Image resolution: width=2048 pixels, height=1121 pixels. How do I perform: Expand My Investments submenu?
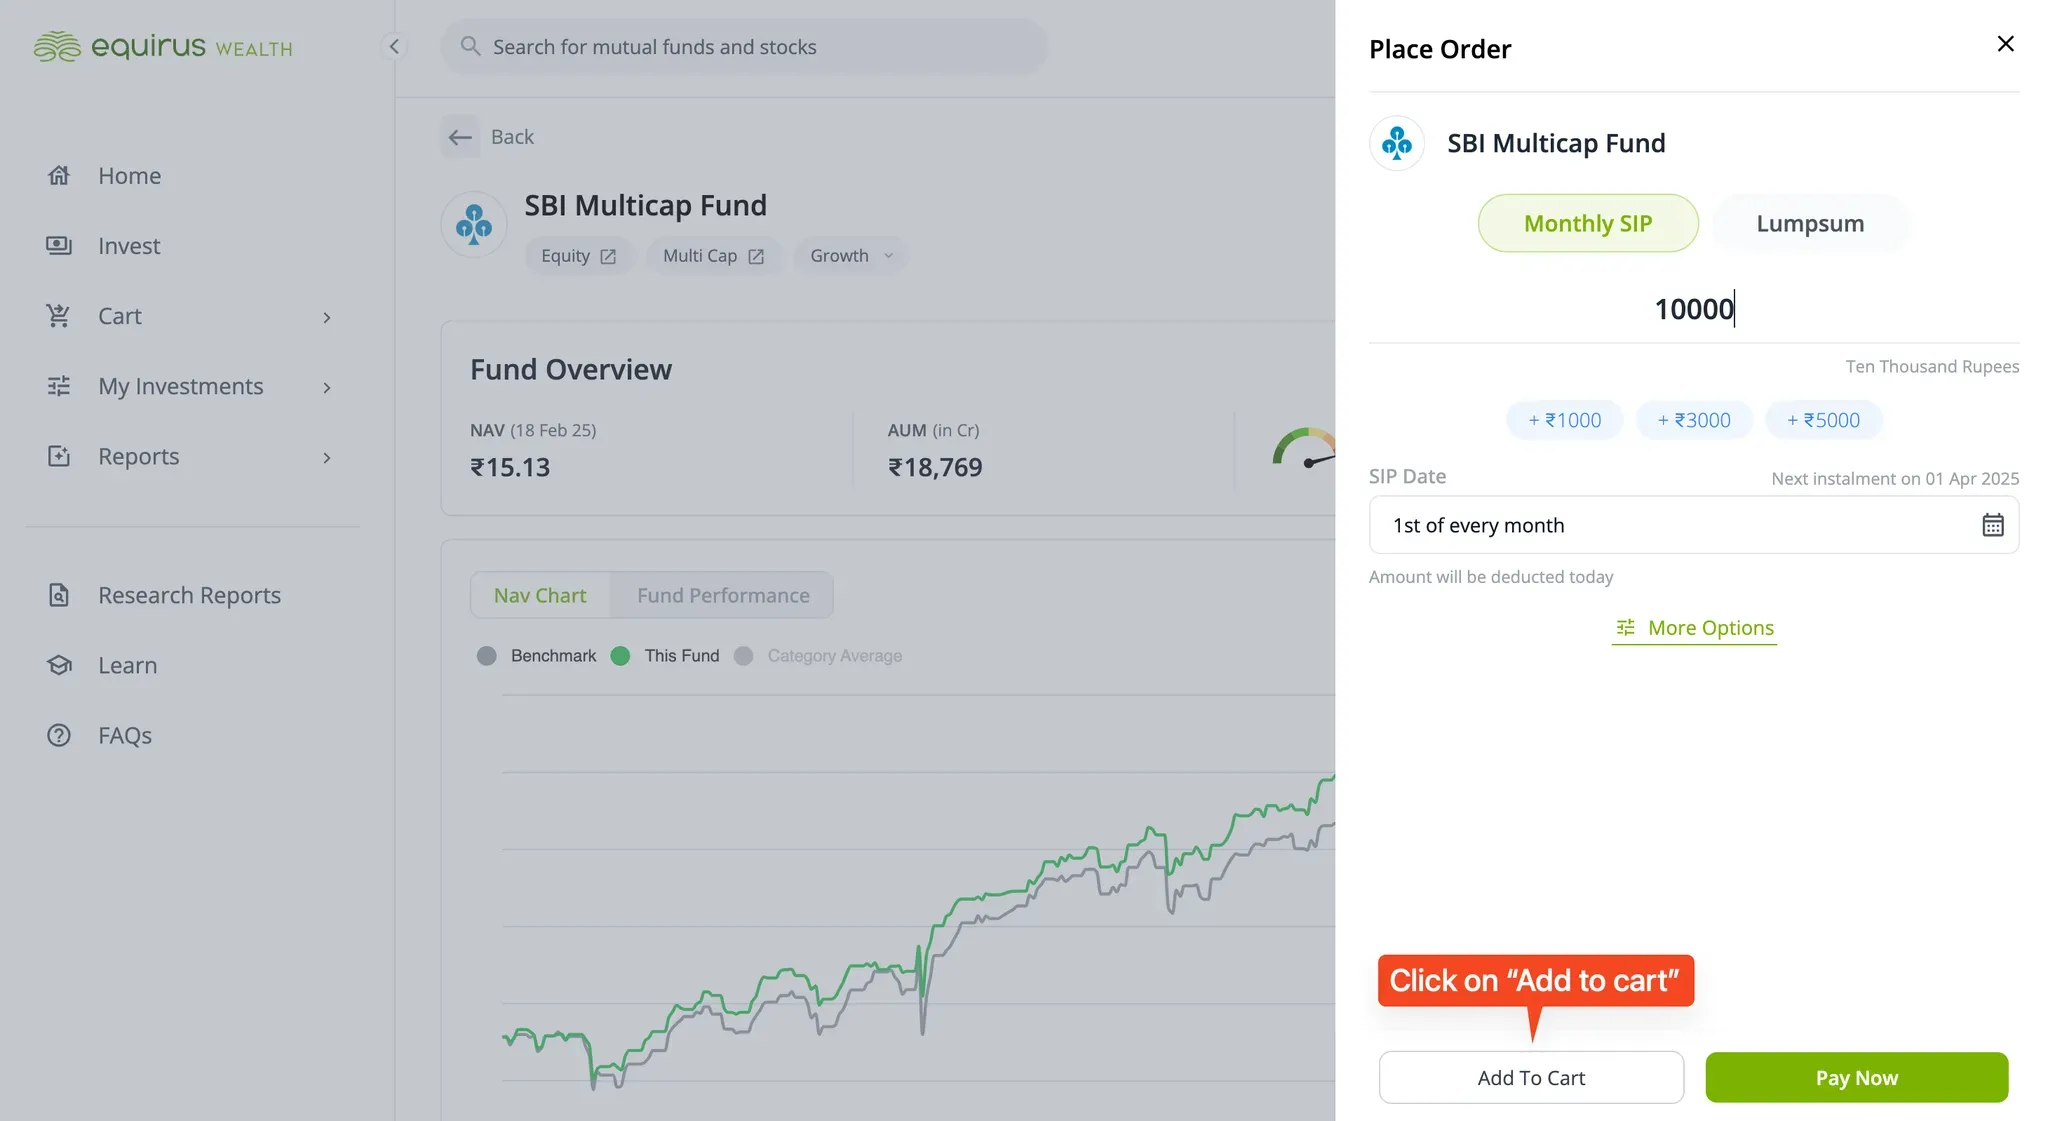tap(327, 387)
